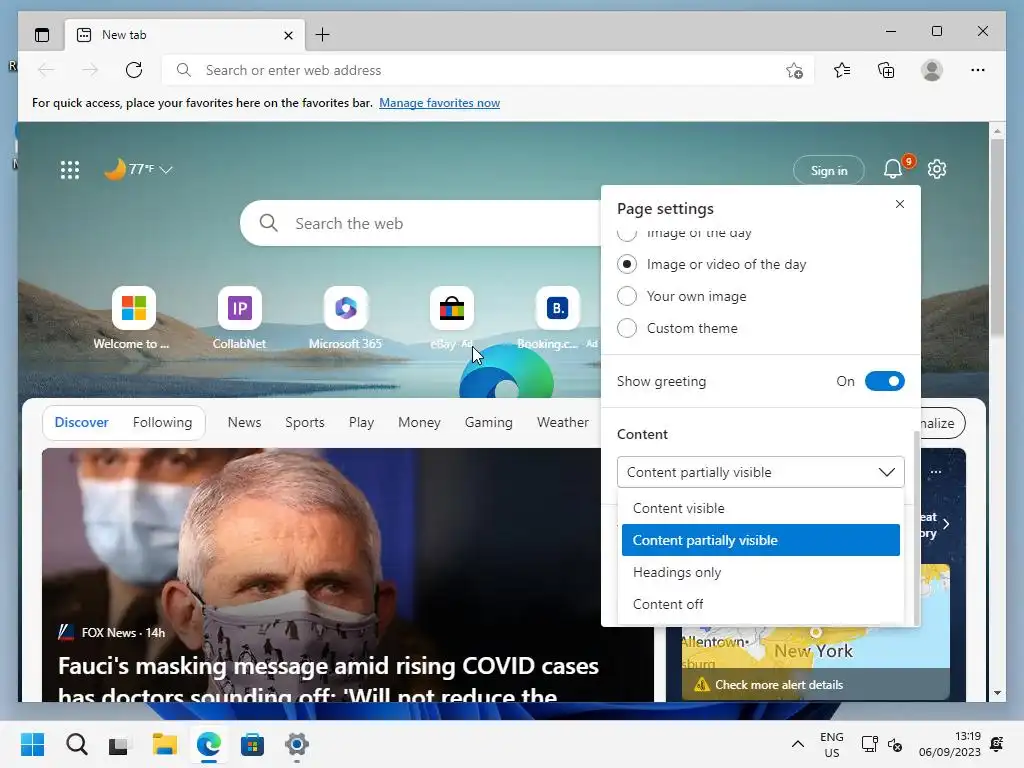Click the Search the web box
This screenshot has width=1024, height=768.
[421, 223]
